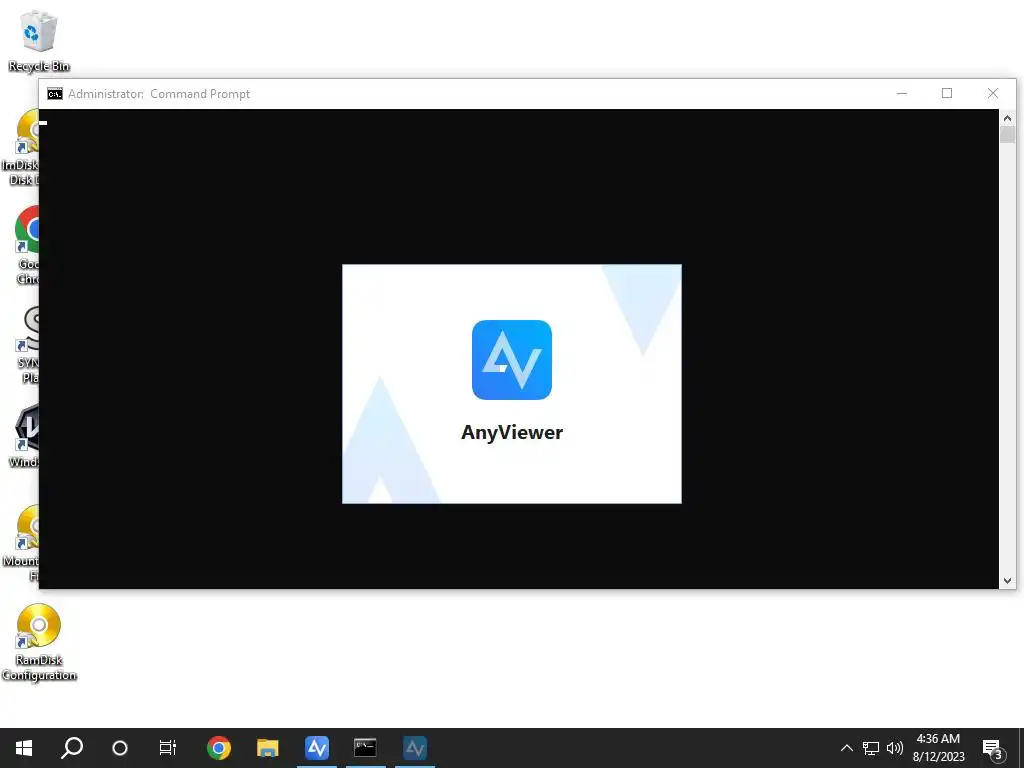This screenshot has width=1024, height=768.
Task: Open the RamDisk Configuration shortcut
Action: 39,642
